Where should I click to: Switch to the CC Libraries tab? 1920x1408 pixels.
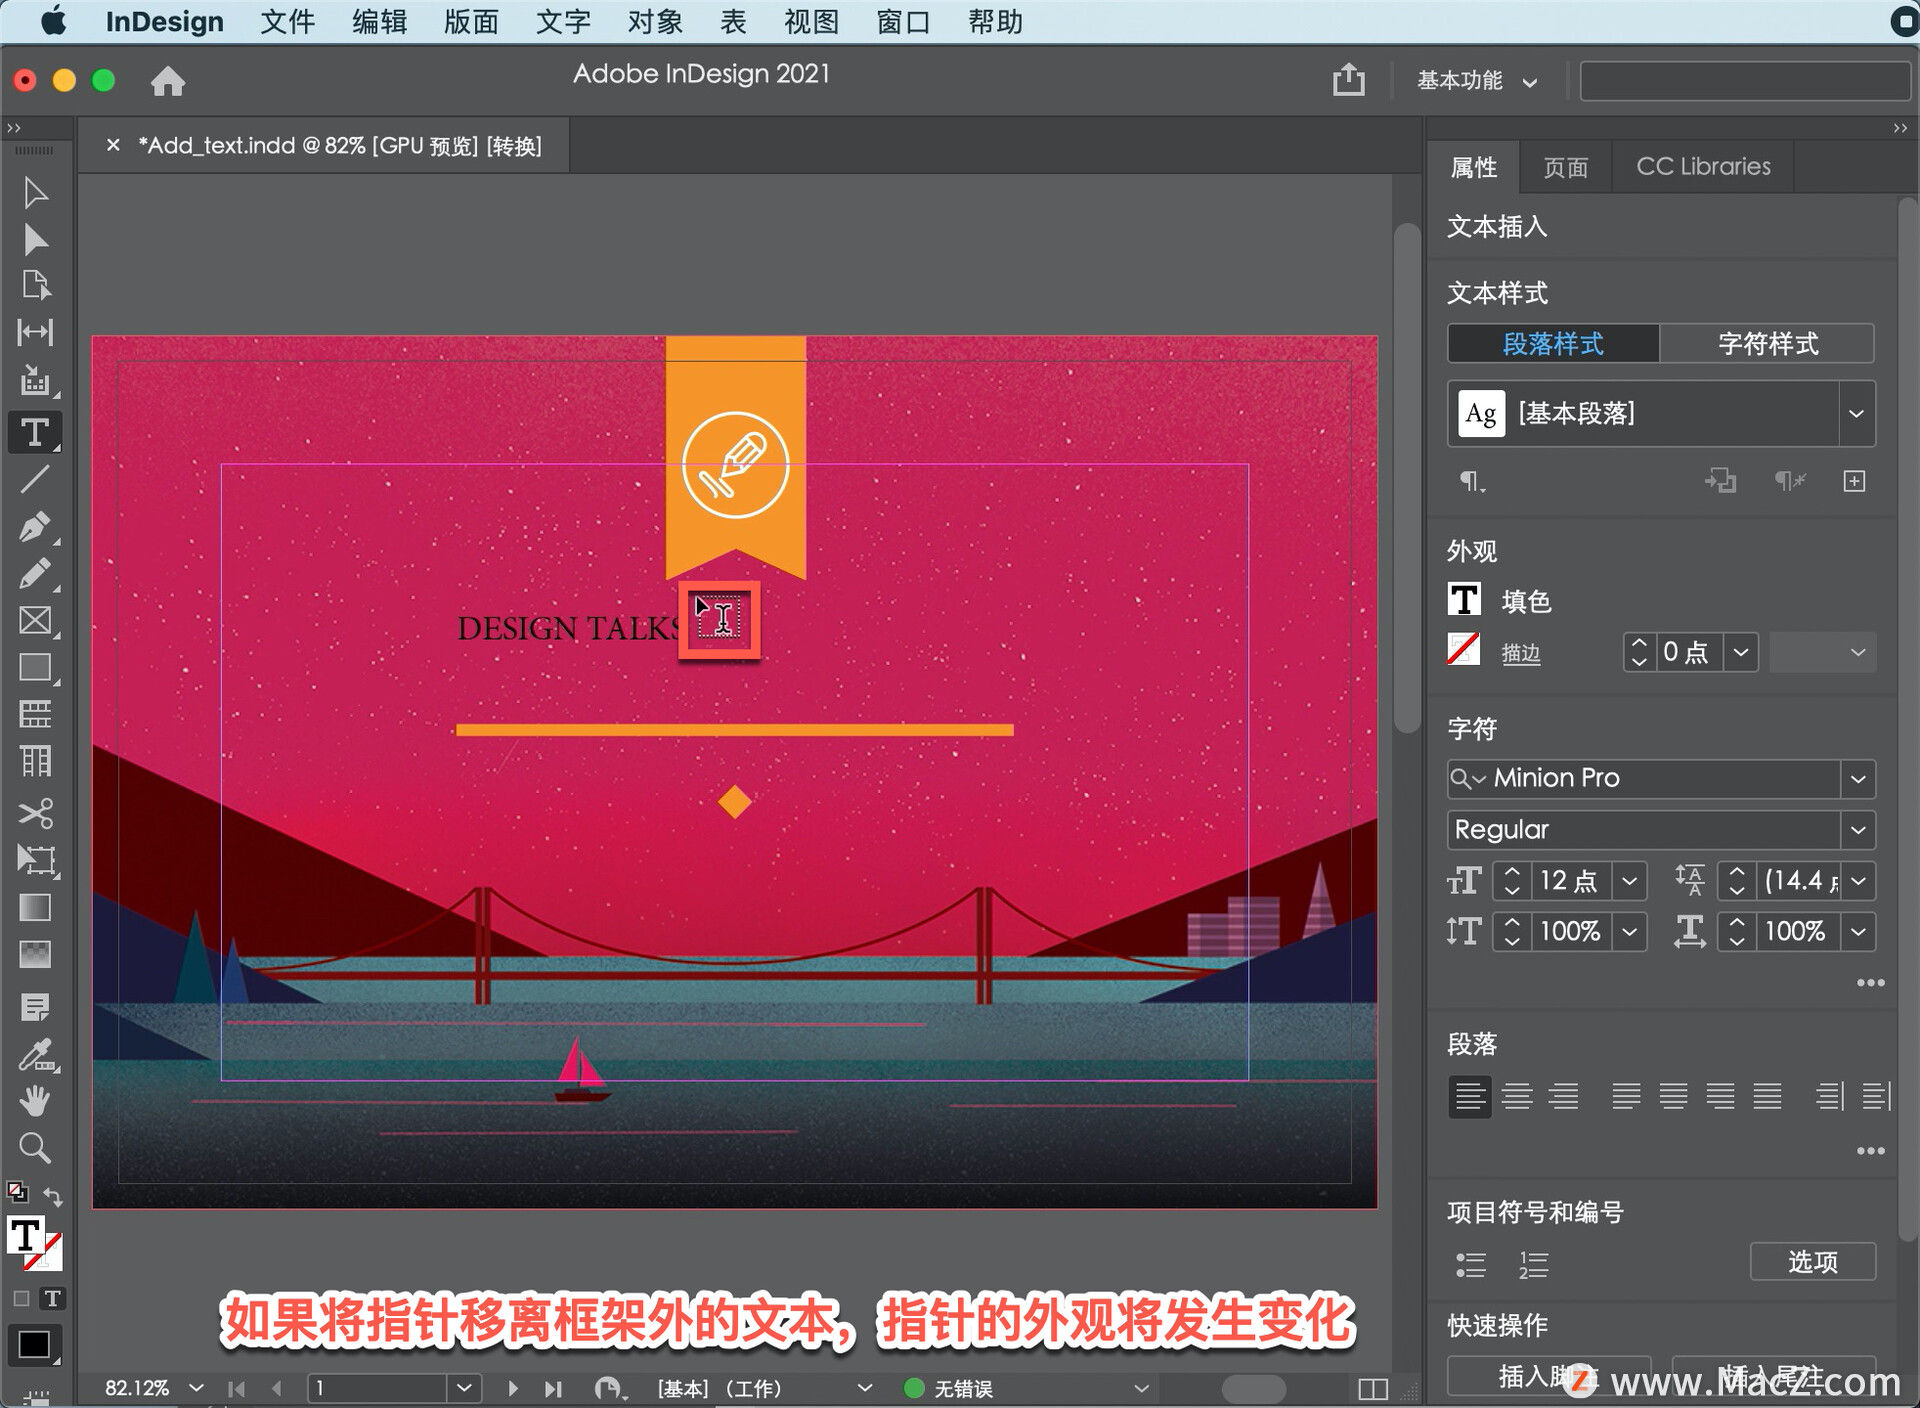pos(1703,167)
